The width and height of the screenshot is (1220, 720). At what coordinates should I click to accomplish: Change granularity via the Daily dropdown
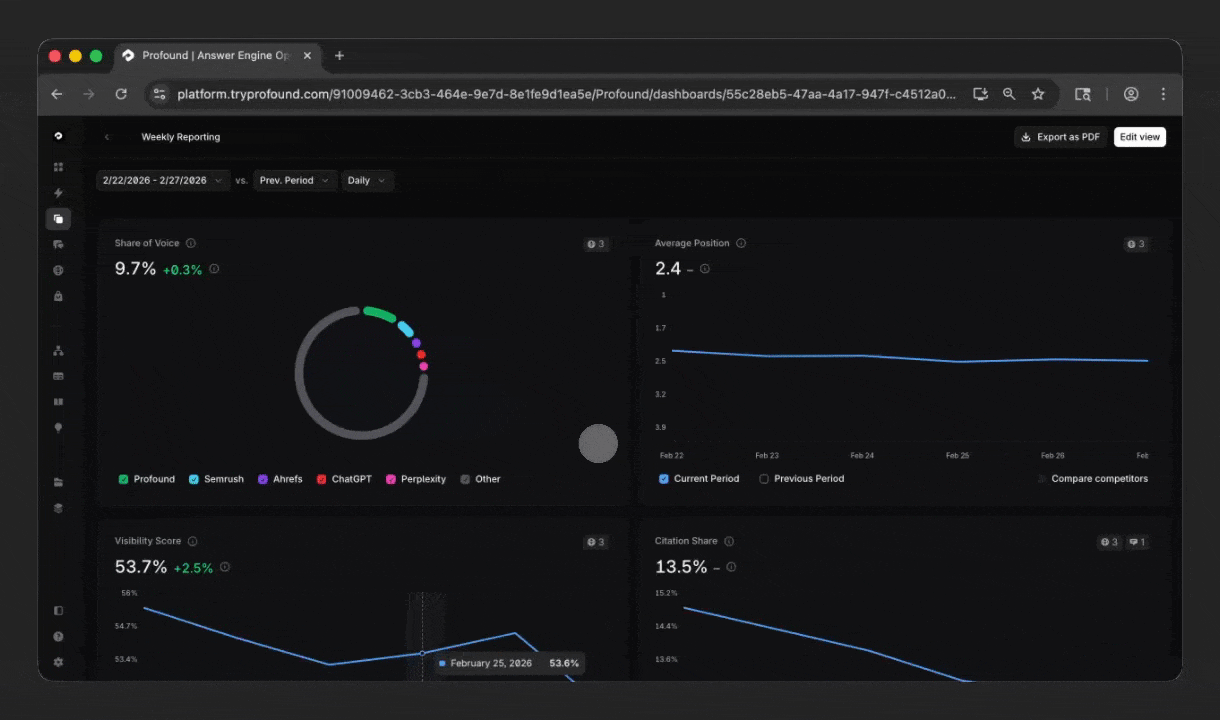pos(367,180)
